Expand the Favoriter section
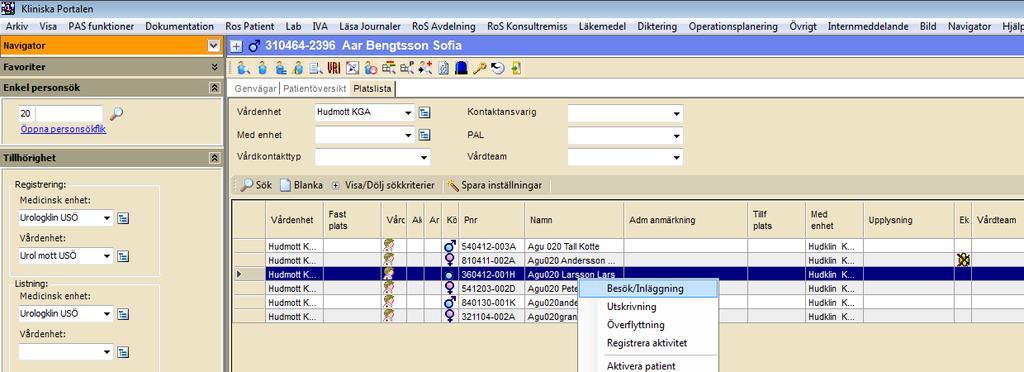The image size is (1024, 372). click(214, 67)
